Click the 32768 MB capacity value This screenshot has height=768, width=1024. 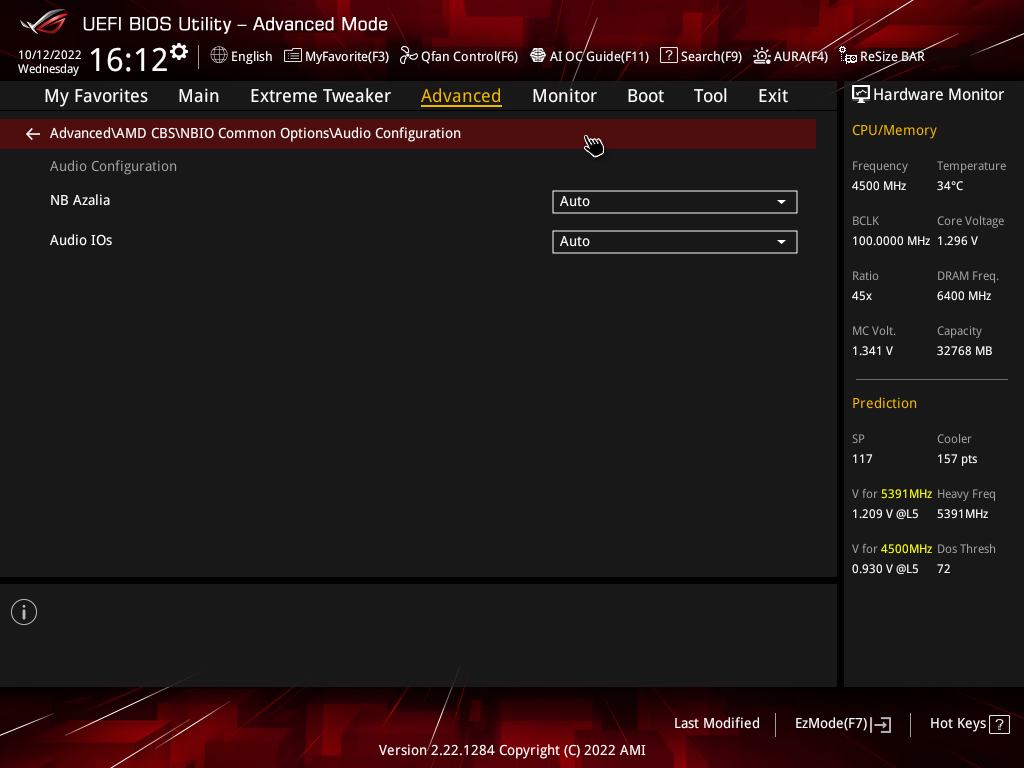[965, 351]
